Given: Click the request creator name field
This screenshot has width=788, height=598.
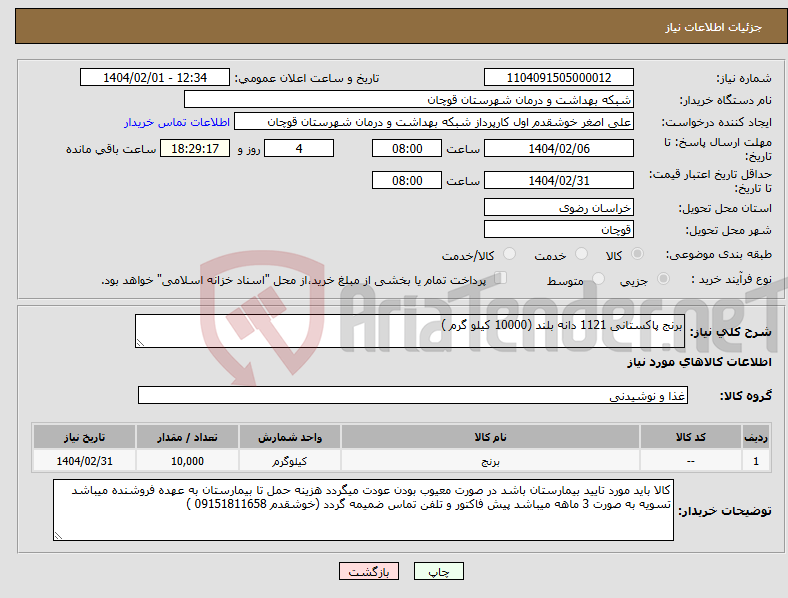Looking at the screenshot, I should click(x=434, y=122).
